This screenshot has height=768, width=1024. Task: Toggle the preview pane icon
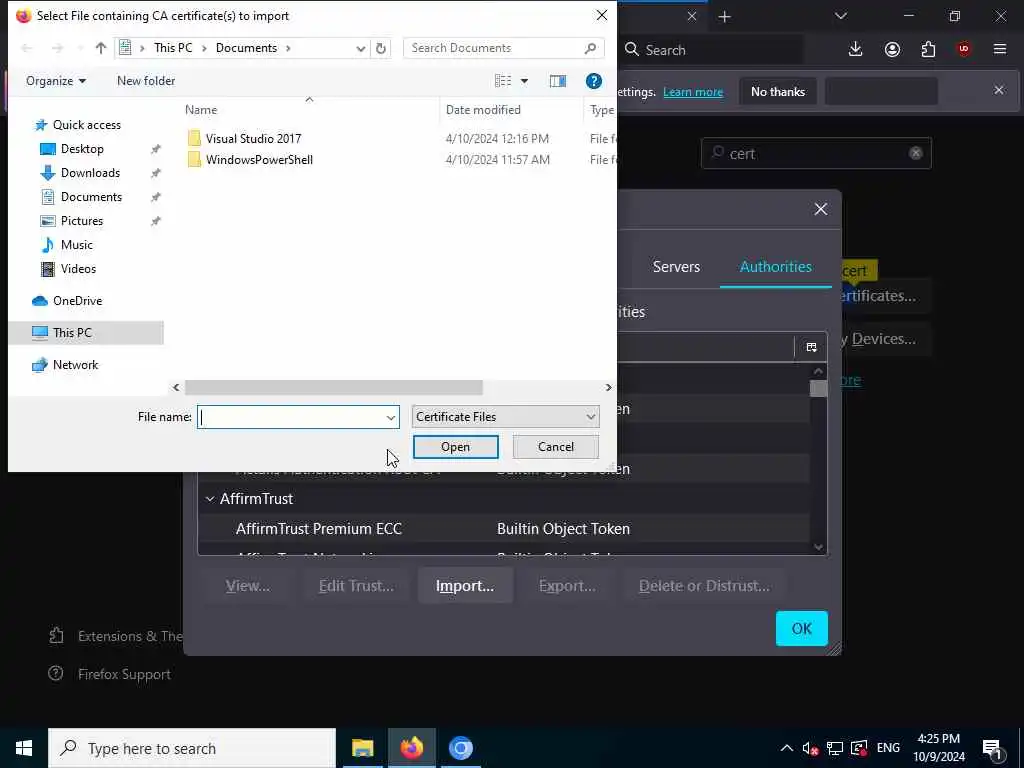tap(558, 80)
